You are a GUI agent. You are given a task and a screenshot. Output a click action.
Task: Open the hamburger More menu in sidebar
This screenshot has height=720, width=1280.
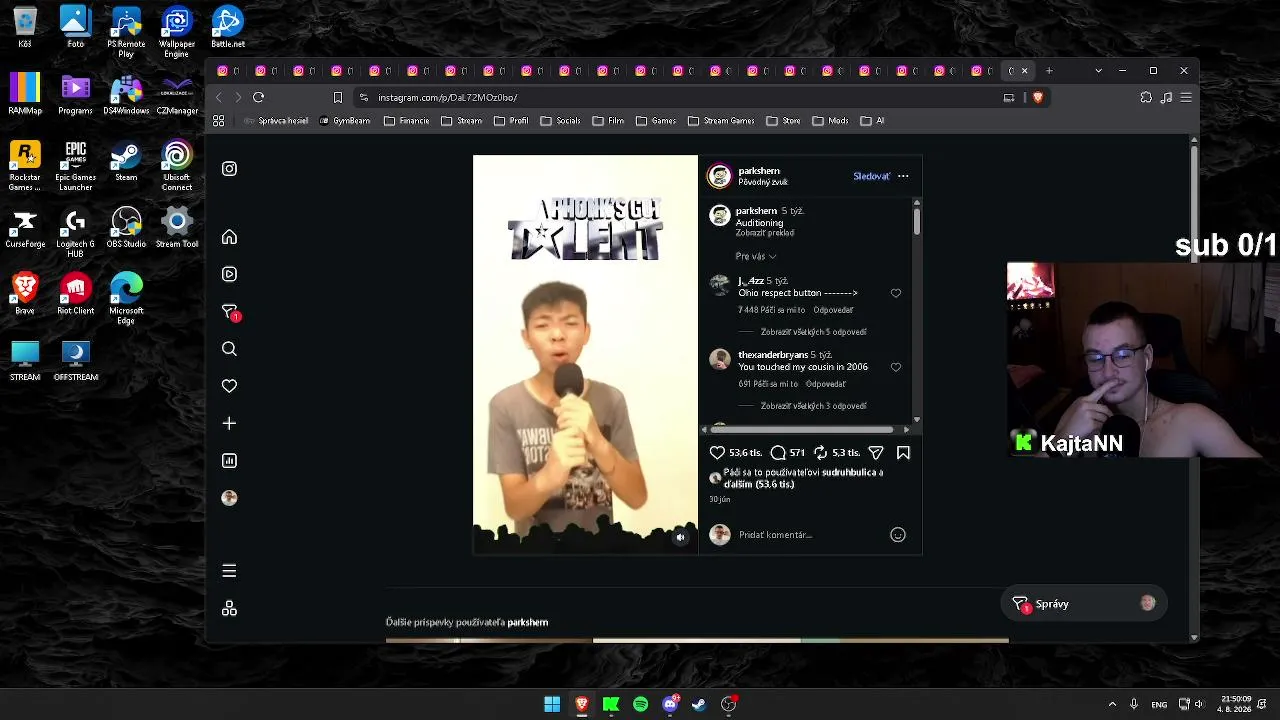(229, 571)
